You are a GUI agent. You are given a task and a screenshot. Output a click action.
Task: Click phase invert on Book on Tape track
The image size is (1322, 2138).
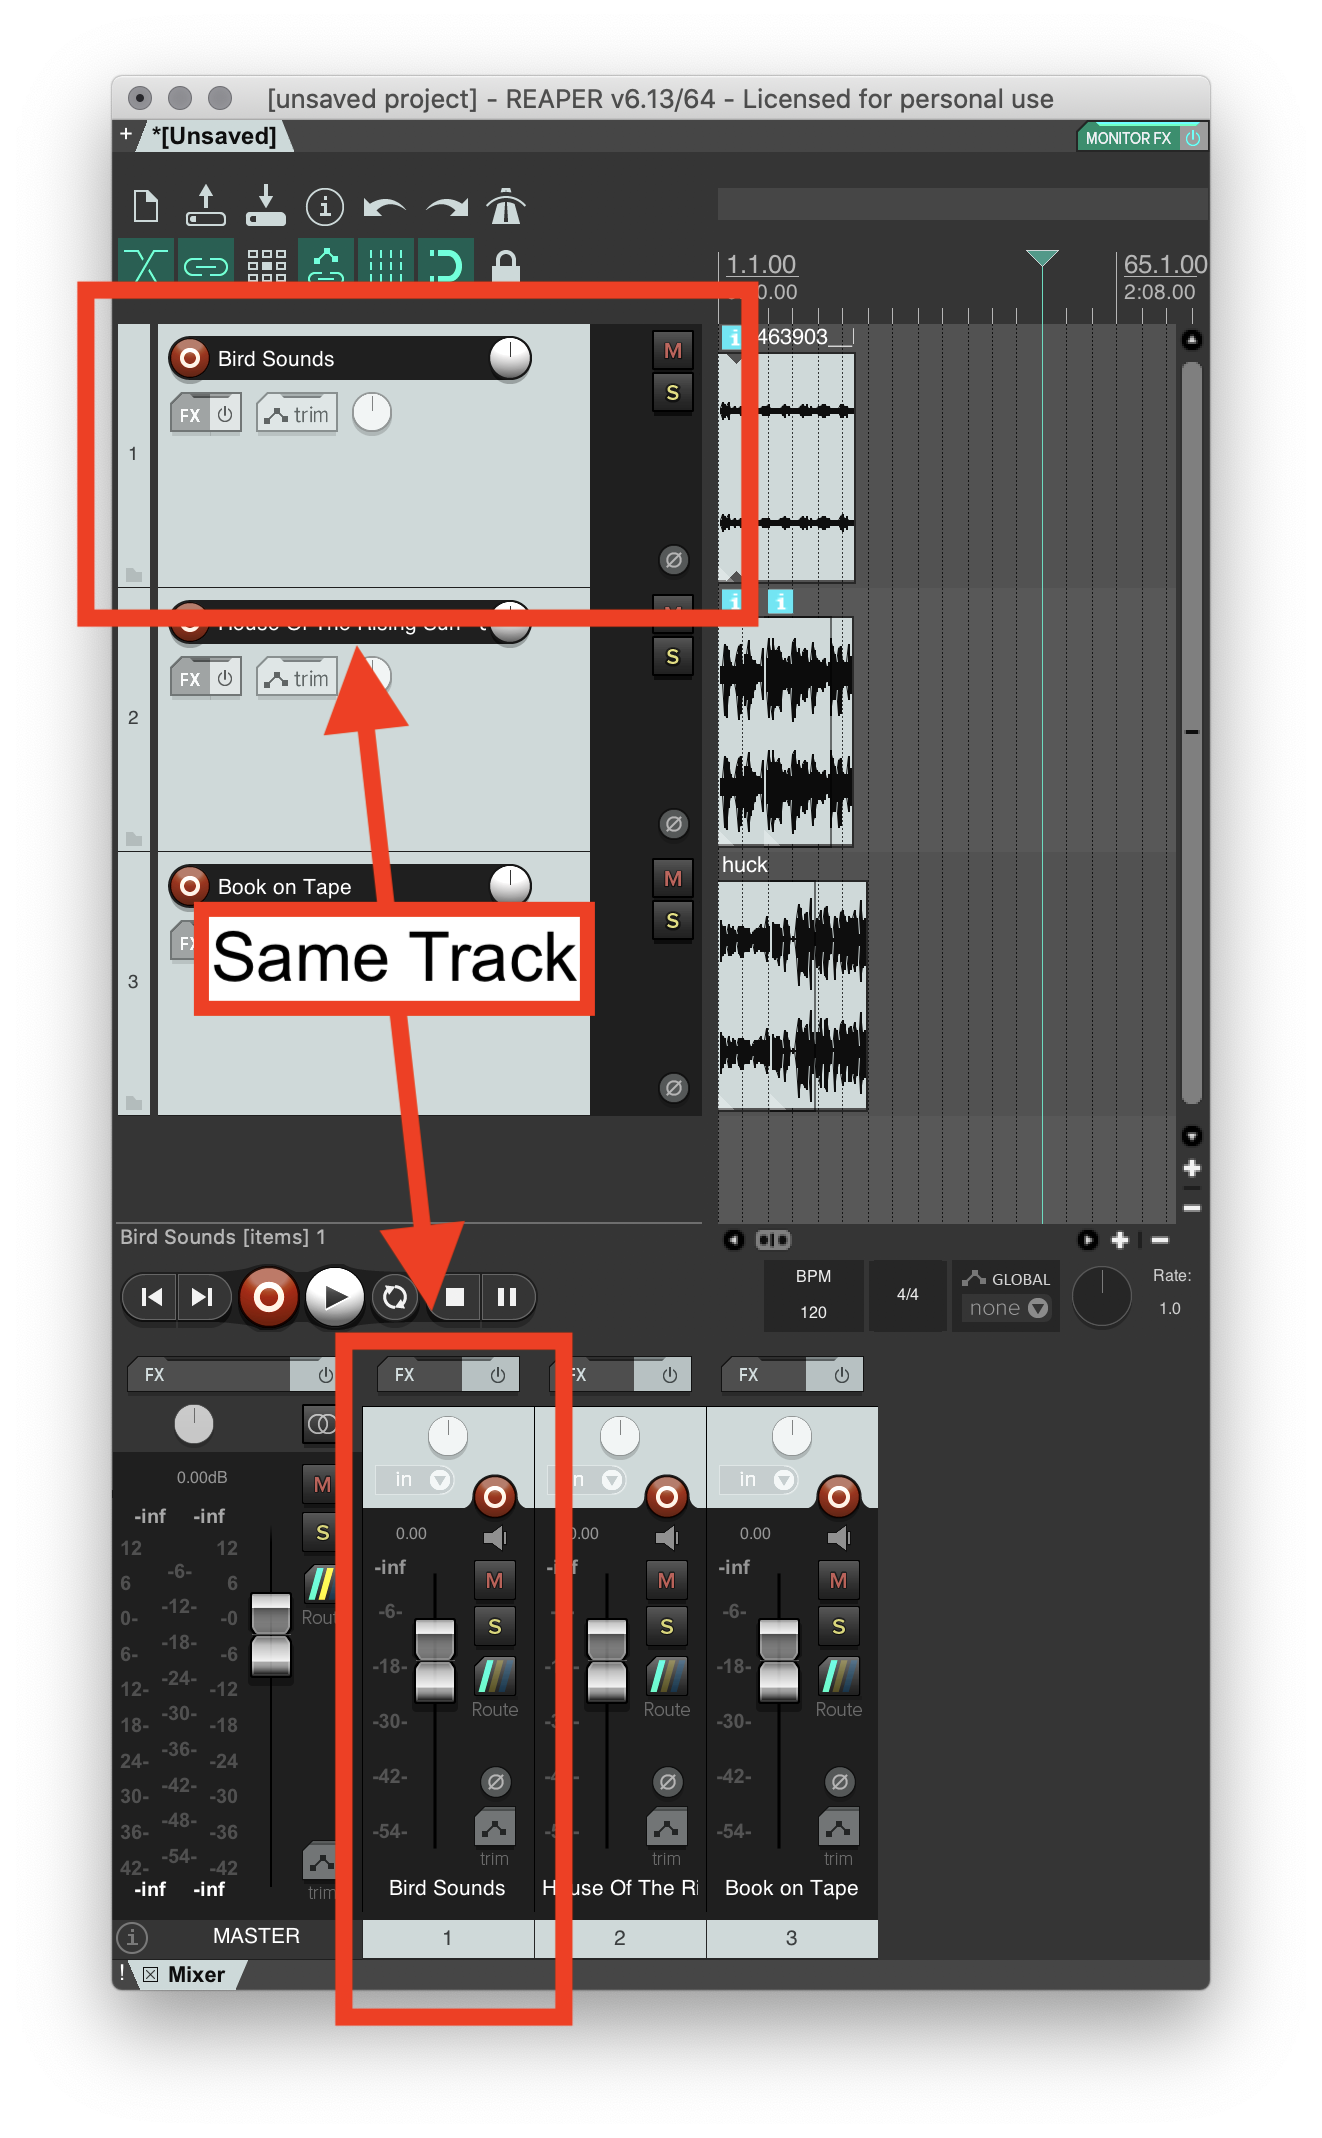click(x=674, y=1088)
